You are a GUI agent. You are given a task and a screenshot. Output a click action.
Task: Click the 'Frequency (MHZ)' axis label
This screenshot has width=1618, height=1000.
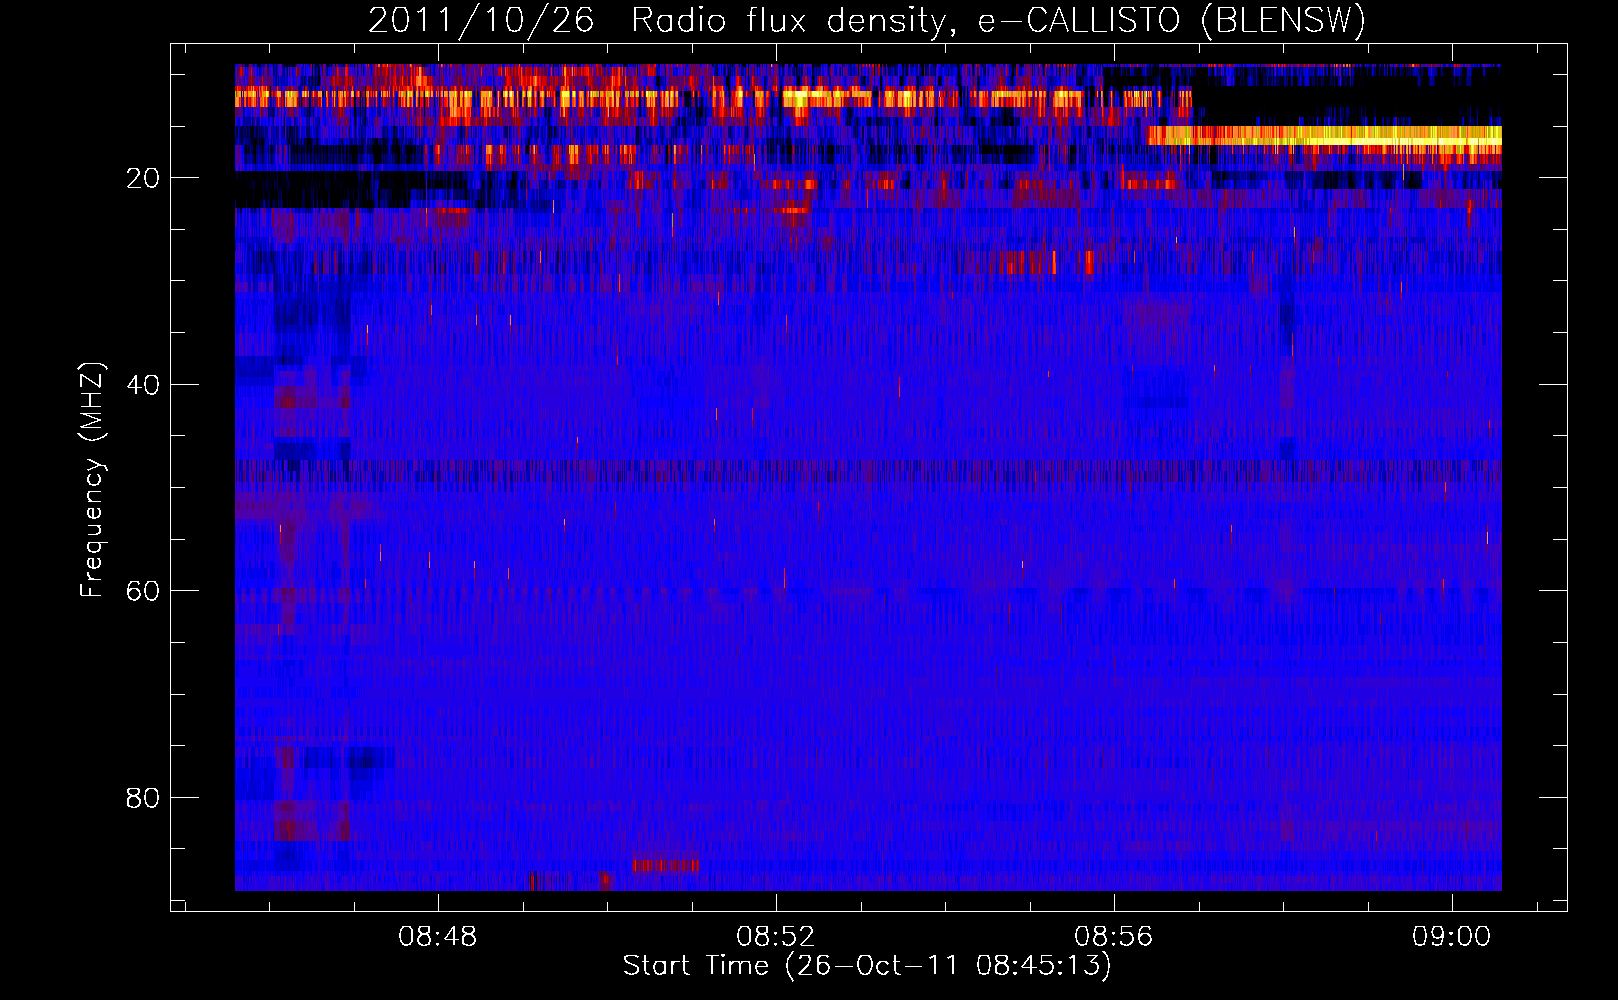92,480
